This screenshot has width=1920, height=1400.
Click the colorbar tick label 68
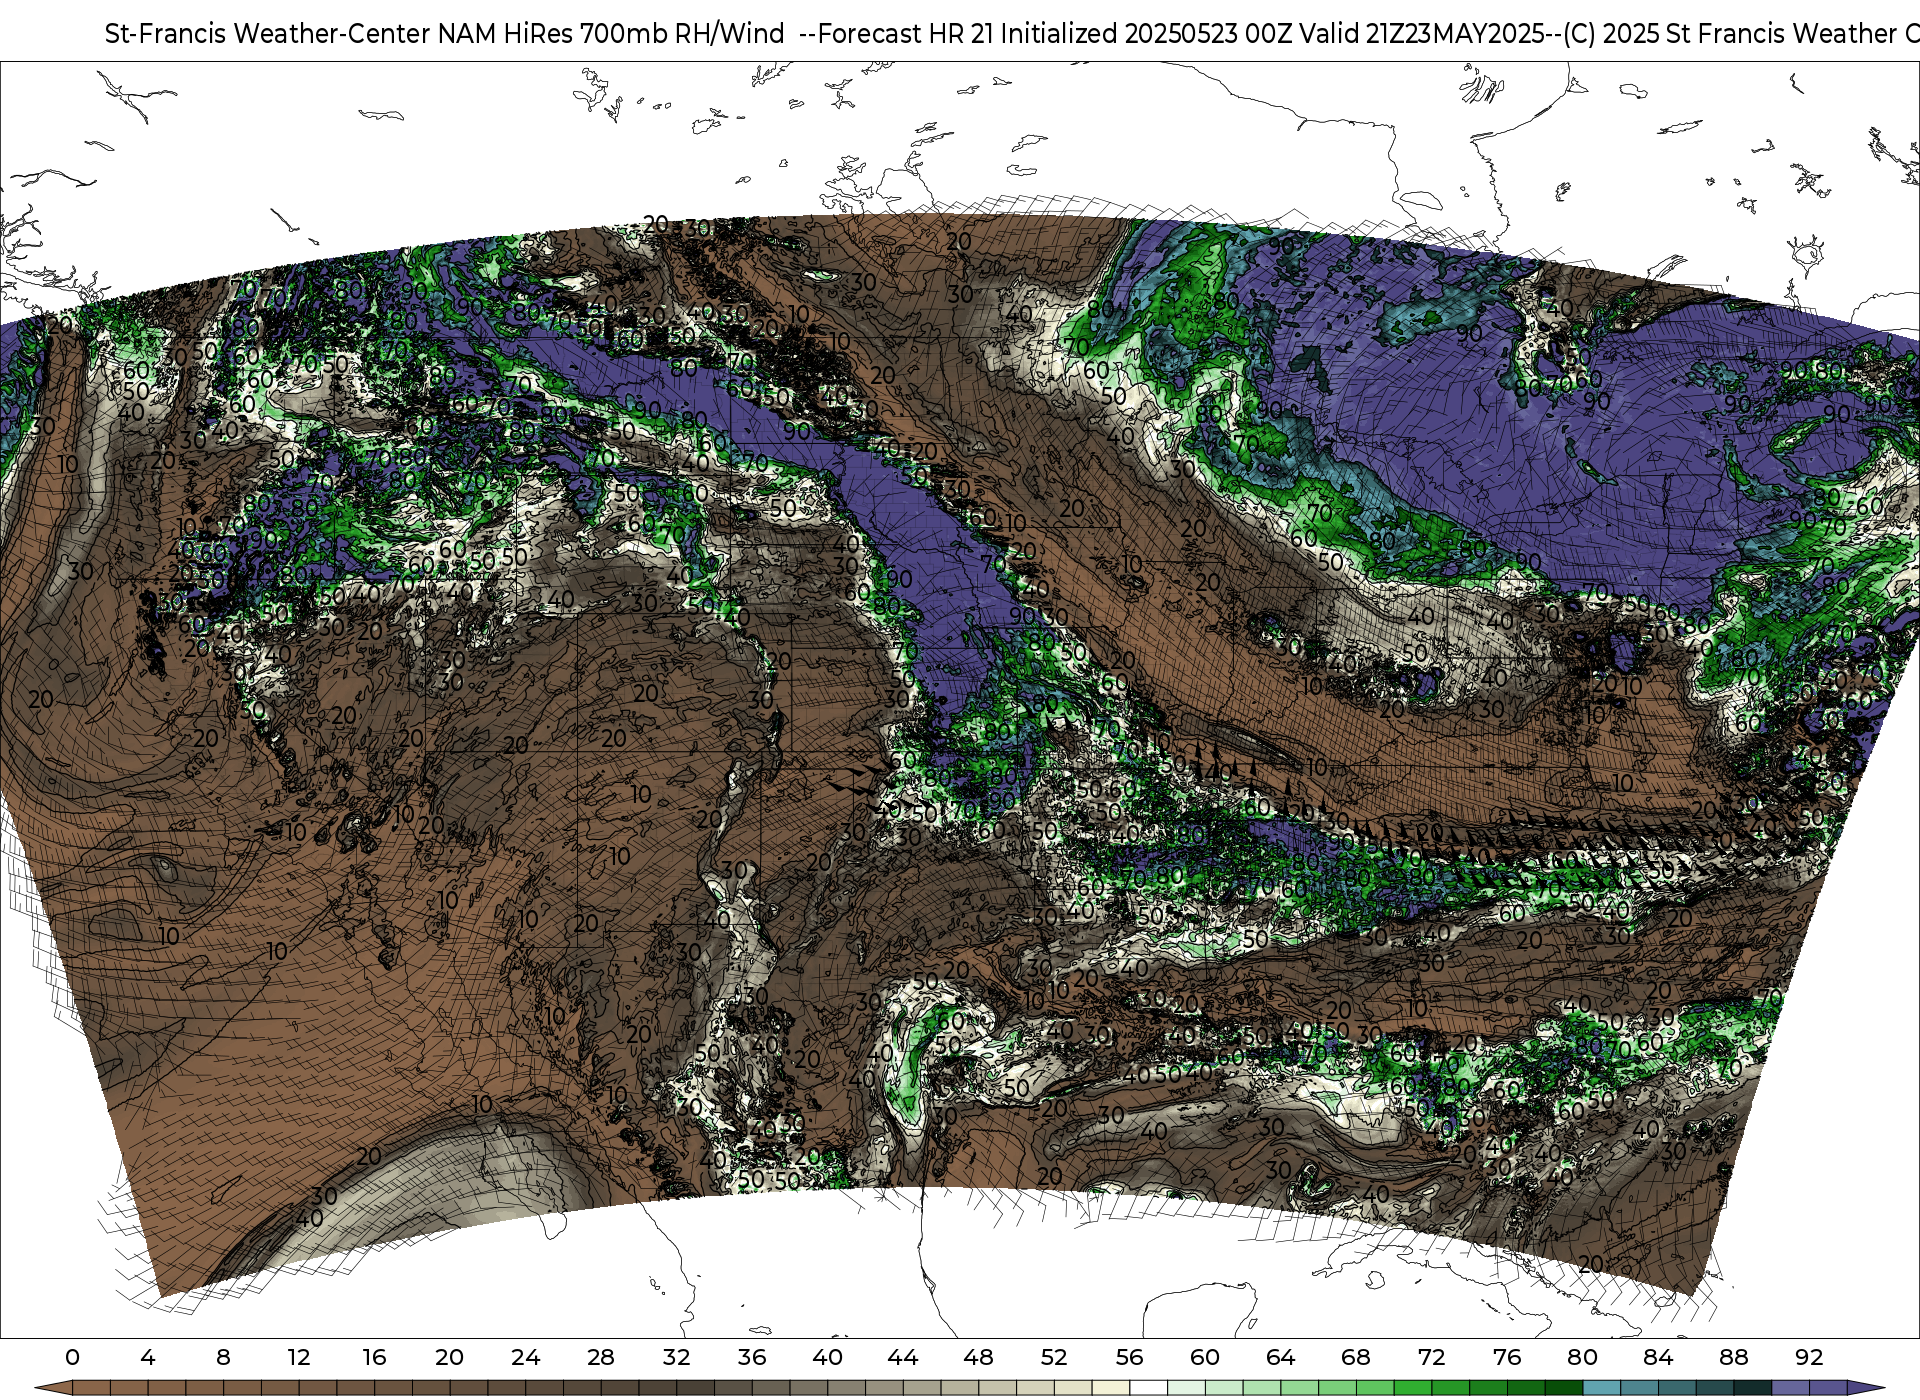[1356, 1357]
